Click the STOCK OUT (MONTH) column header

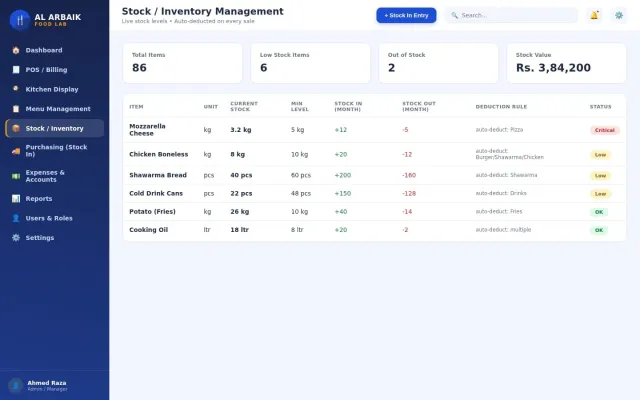[x=419, y=107]
